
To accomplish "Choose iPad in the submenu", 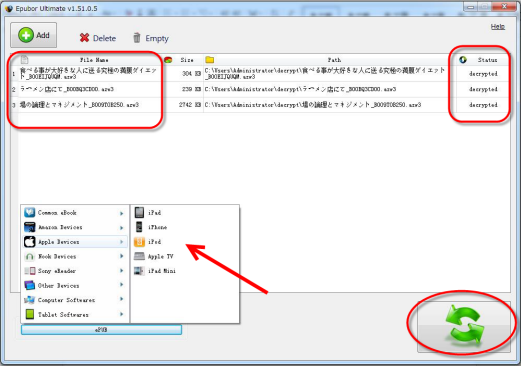I will (x=185, y=213).
